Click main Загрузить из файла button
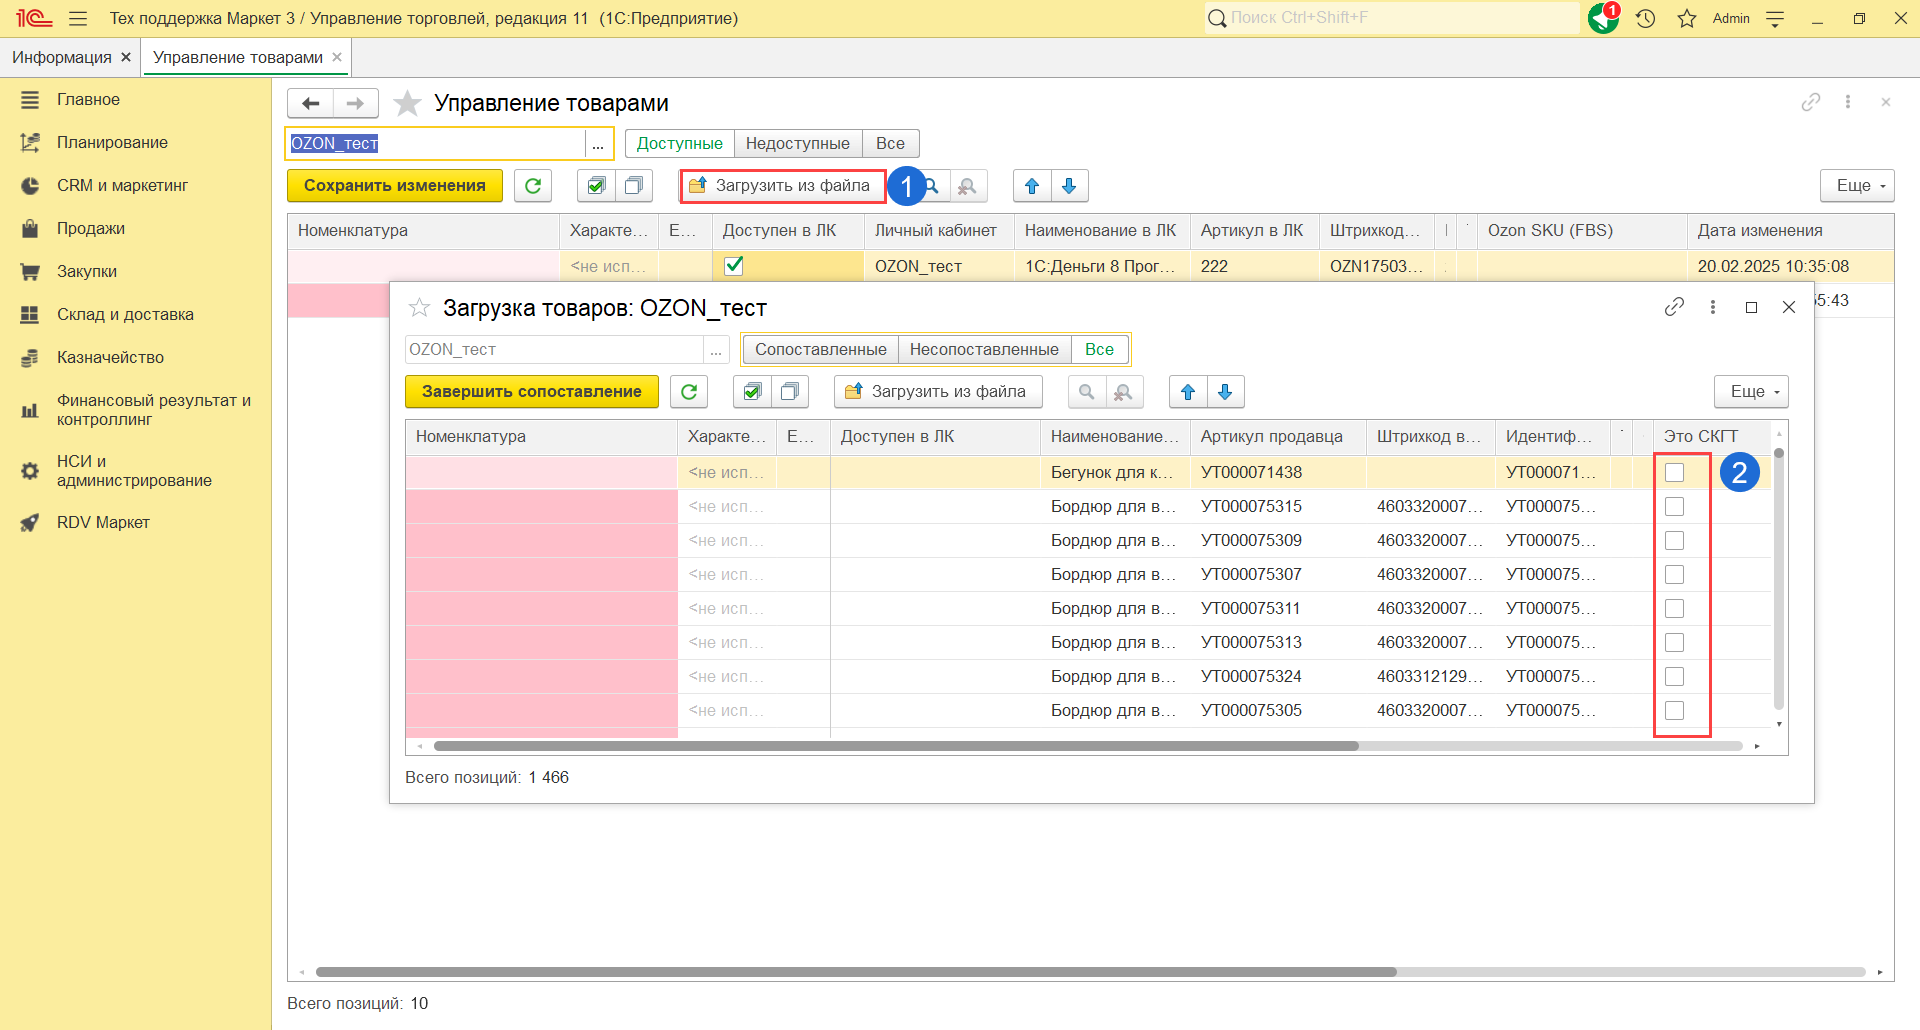The image size is (1920, 1030). (x=783, y=186)
